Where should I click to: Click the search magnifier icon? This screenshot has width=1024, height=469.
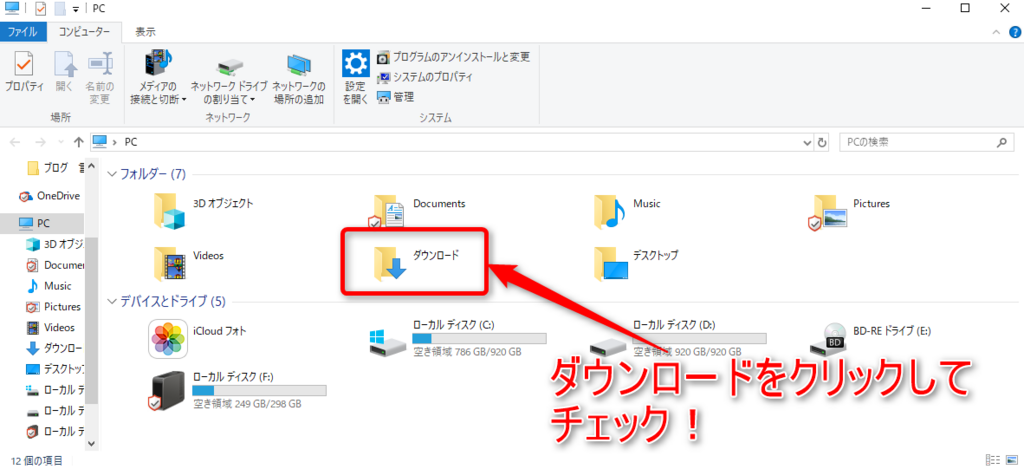pos(1002,142)
